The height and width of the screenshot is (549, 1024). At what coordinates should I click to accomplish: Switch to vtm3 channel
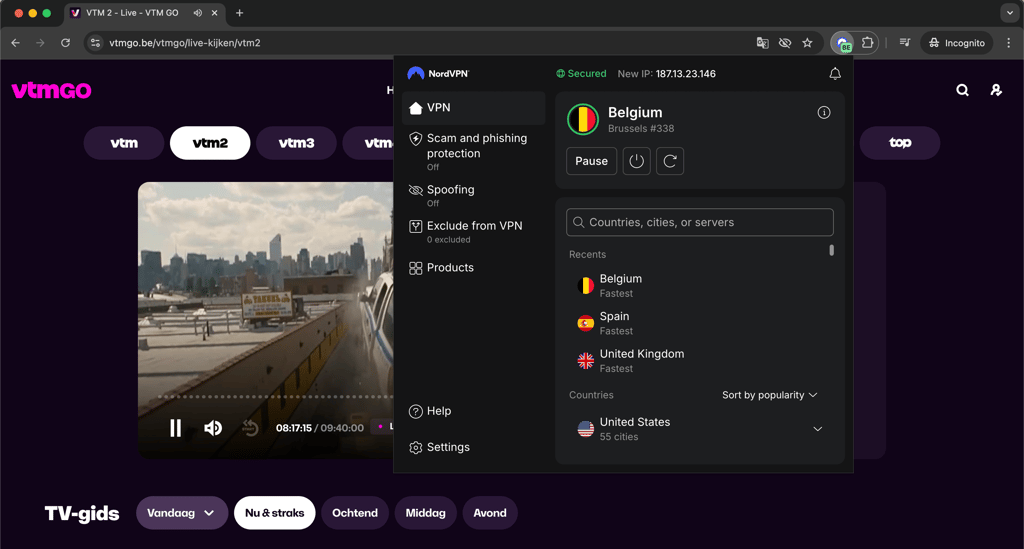pos(296,143)
